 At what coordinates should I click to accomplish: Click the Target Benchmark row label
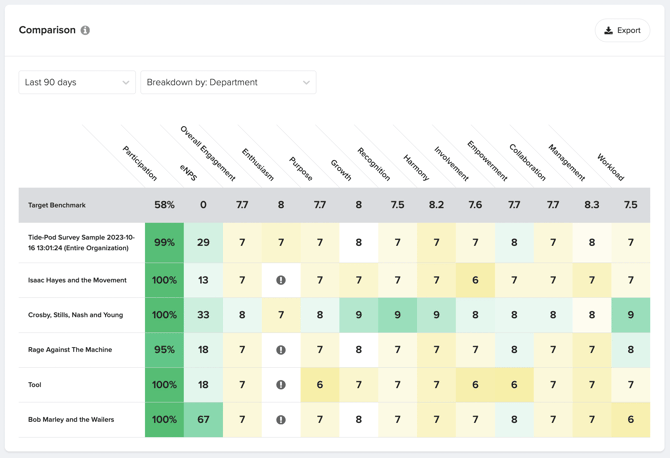click(57, 205)
